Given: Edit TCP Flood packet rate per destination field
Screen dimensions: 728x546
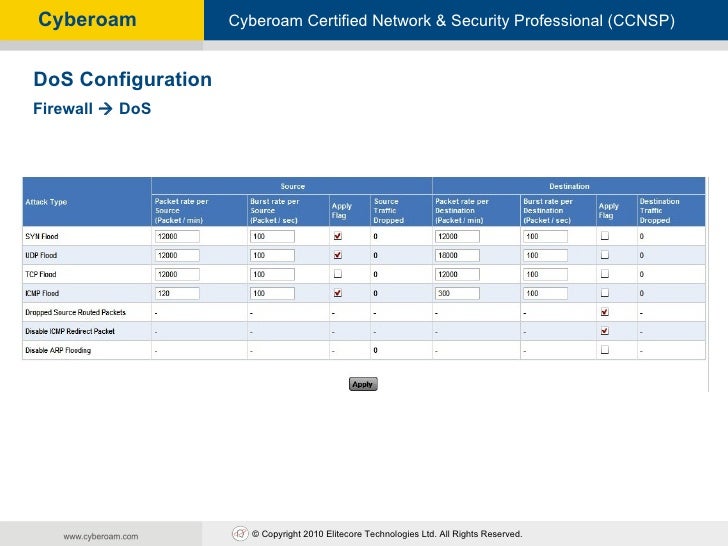Looking at the screenshot, I should click(457, 274).
